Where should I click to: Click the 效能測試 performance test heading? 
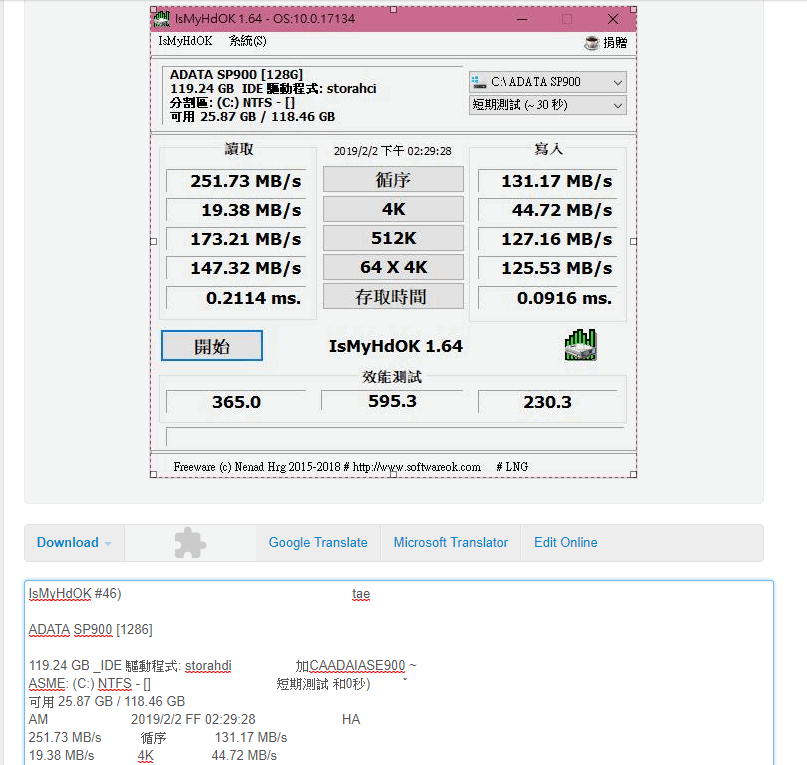[x=392, y=377]
